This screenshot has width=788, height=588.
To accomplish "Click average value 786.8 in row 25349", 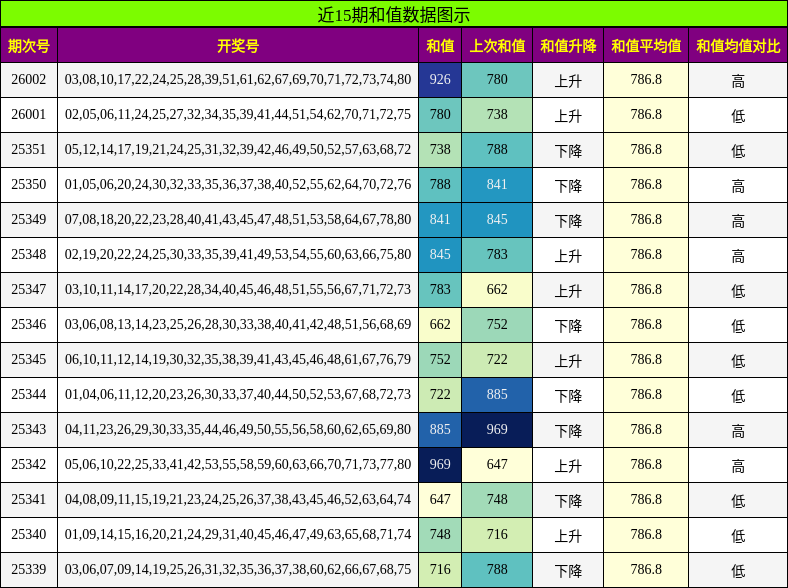I will tap(646, 220).
